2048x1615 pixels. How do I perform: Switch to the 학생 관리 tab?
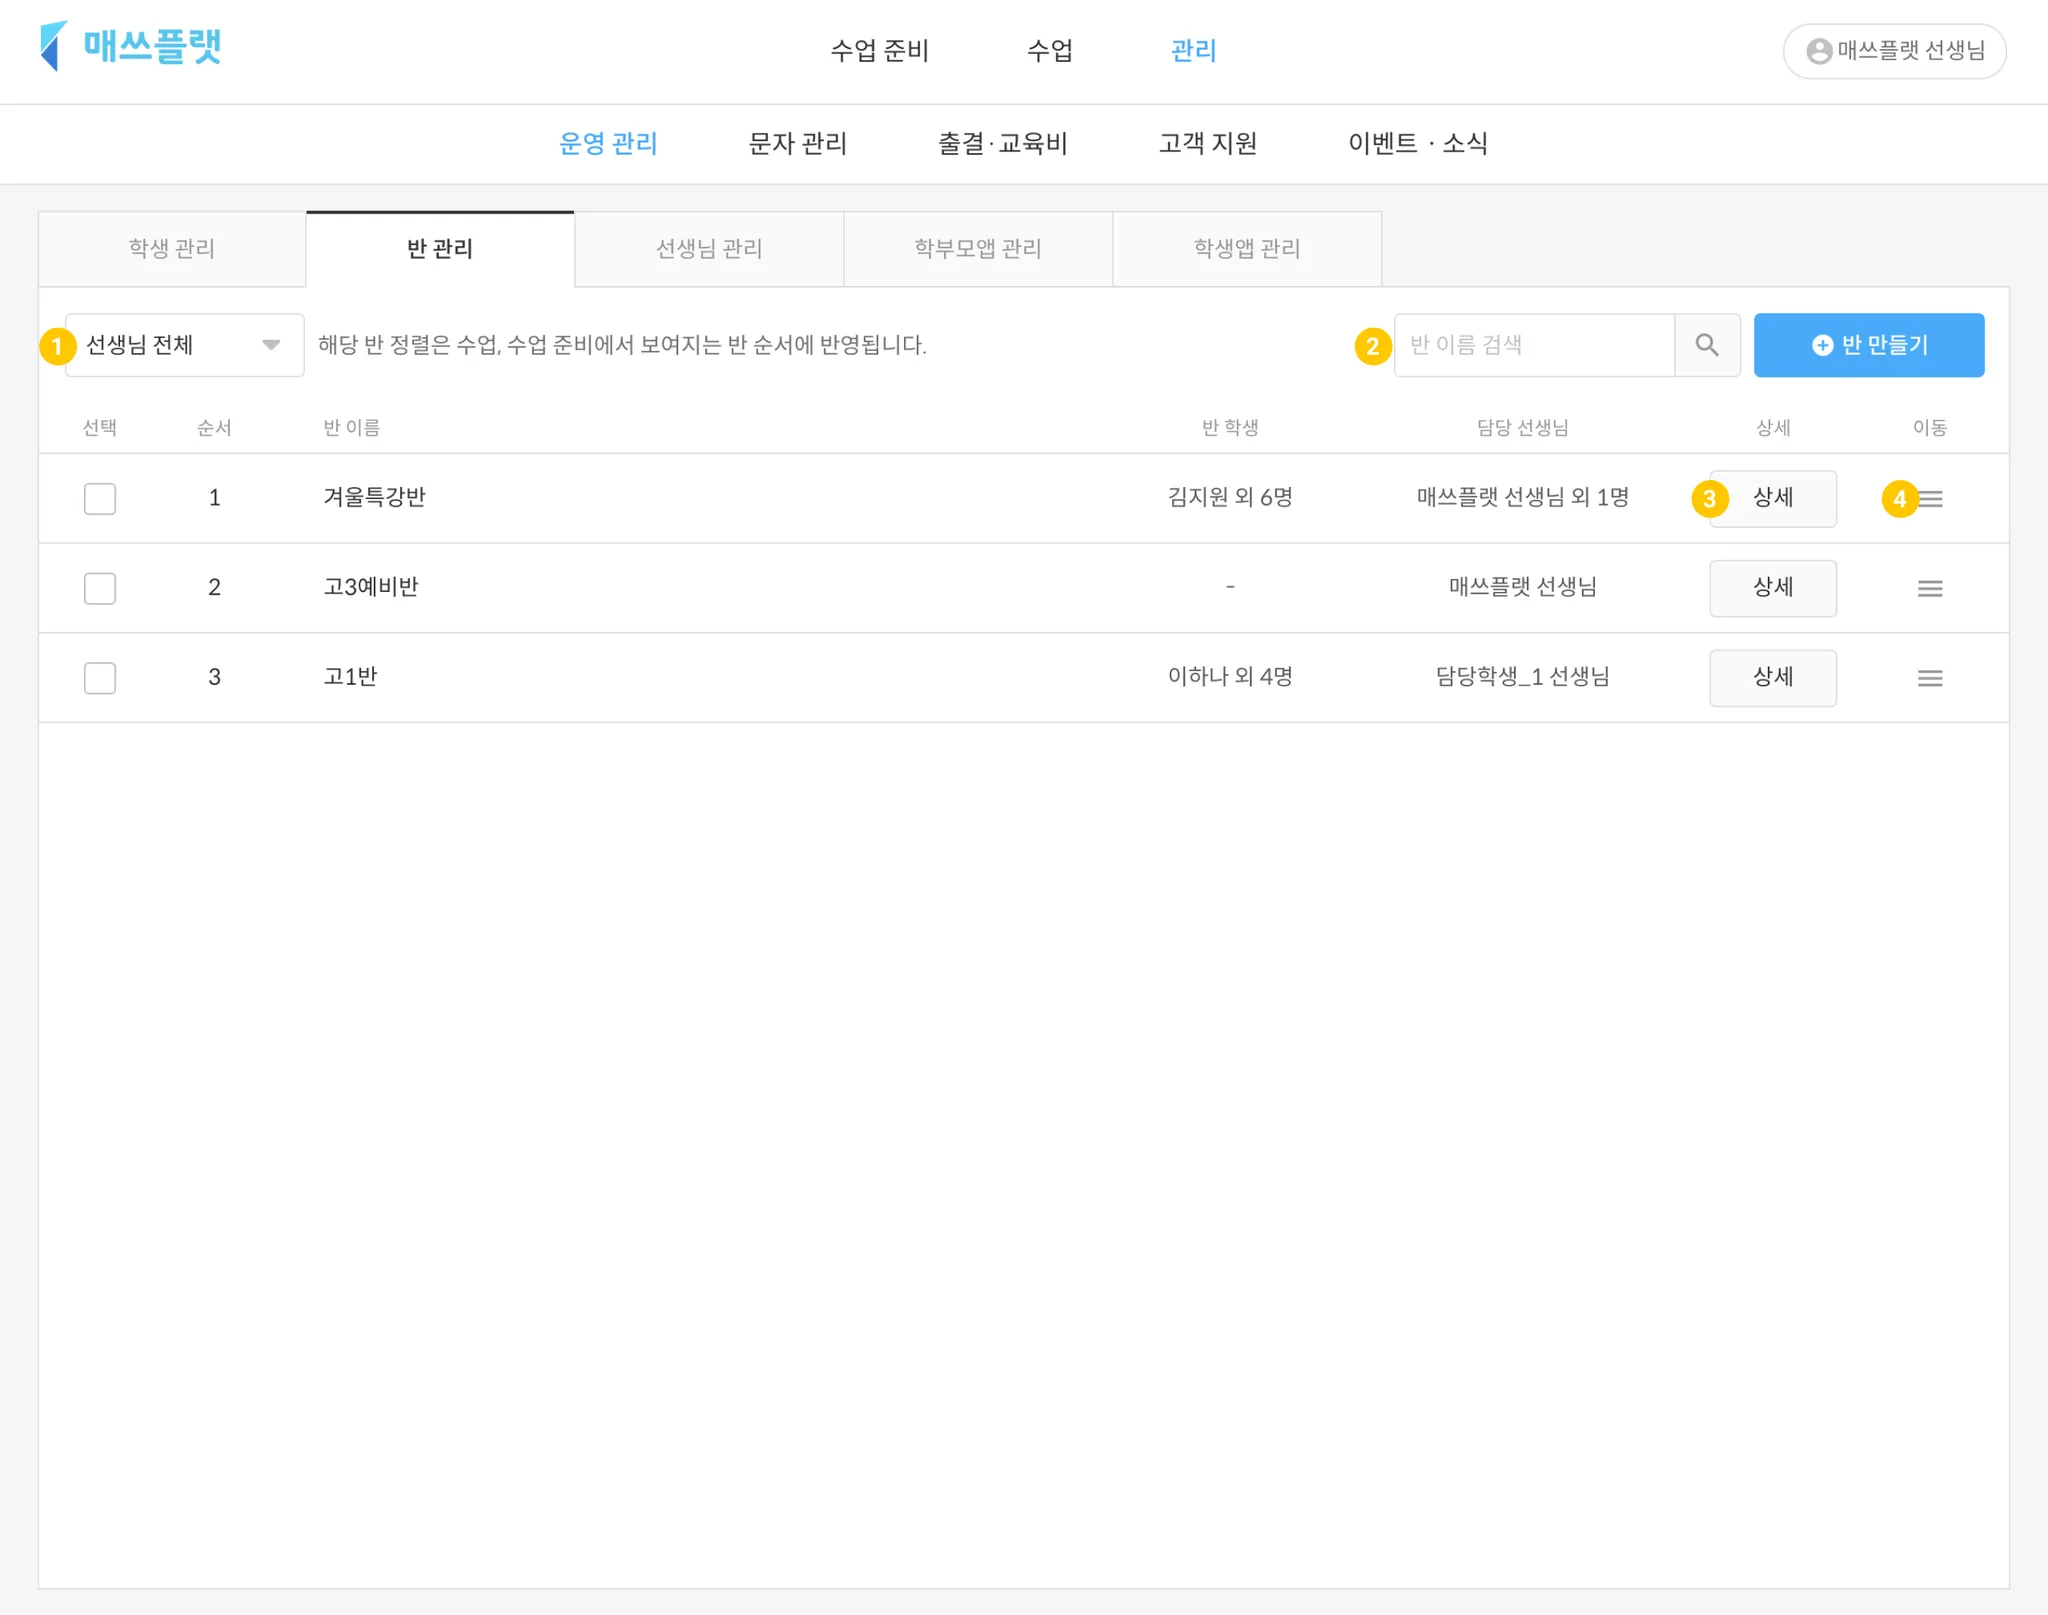pyautogui.click(x=172, y=249)
